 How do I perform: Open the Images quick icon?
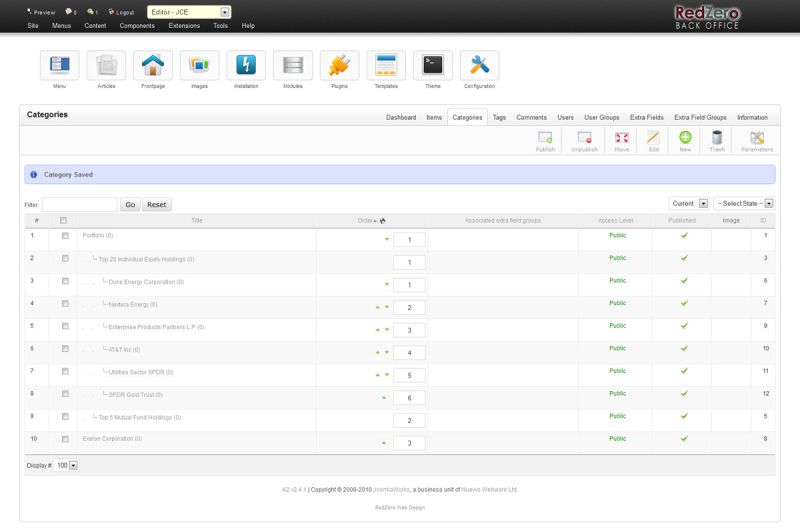pos(199,65)
